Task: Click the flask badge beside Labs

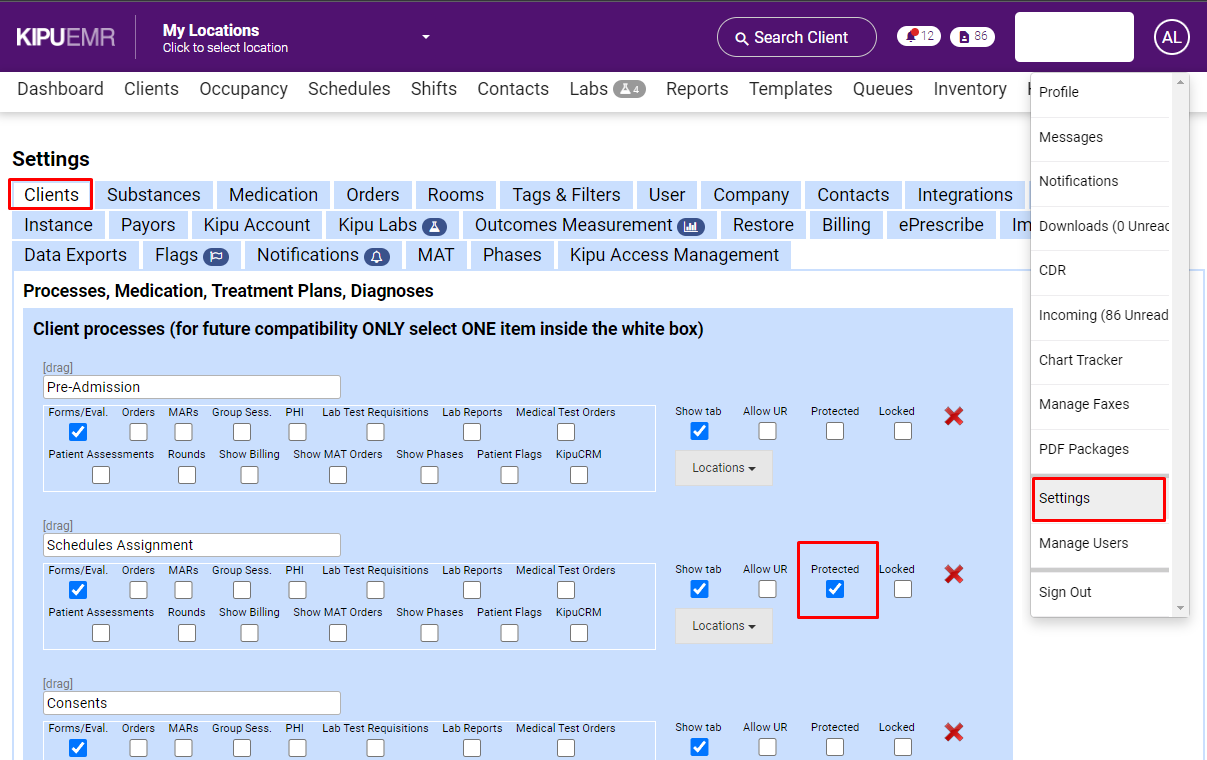Action: (629, 89)
